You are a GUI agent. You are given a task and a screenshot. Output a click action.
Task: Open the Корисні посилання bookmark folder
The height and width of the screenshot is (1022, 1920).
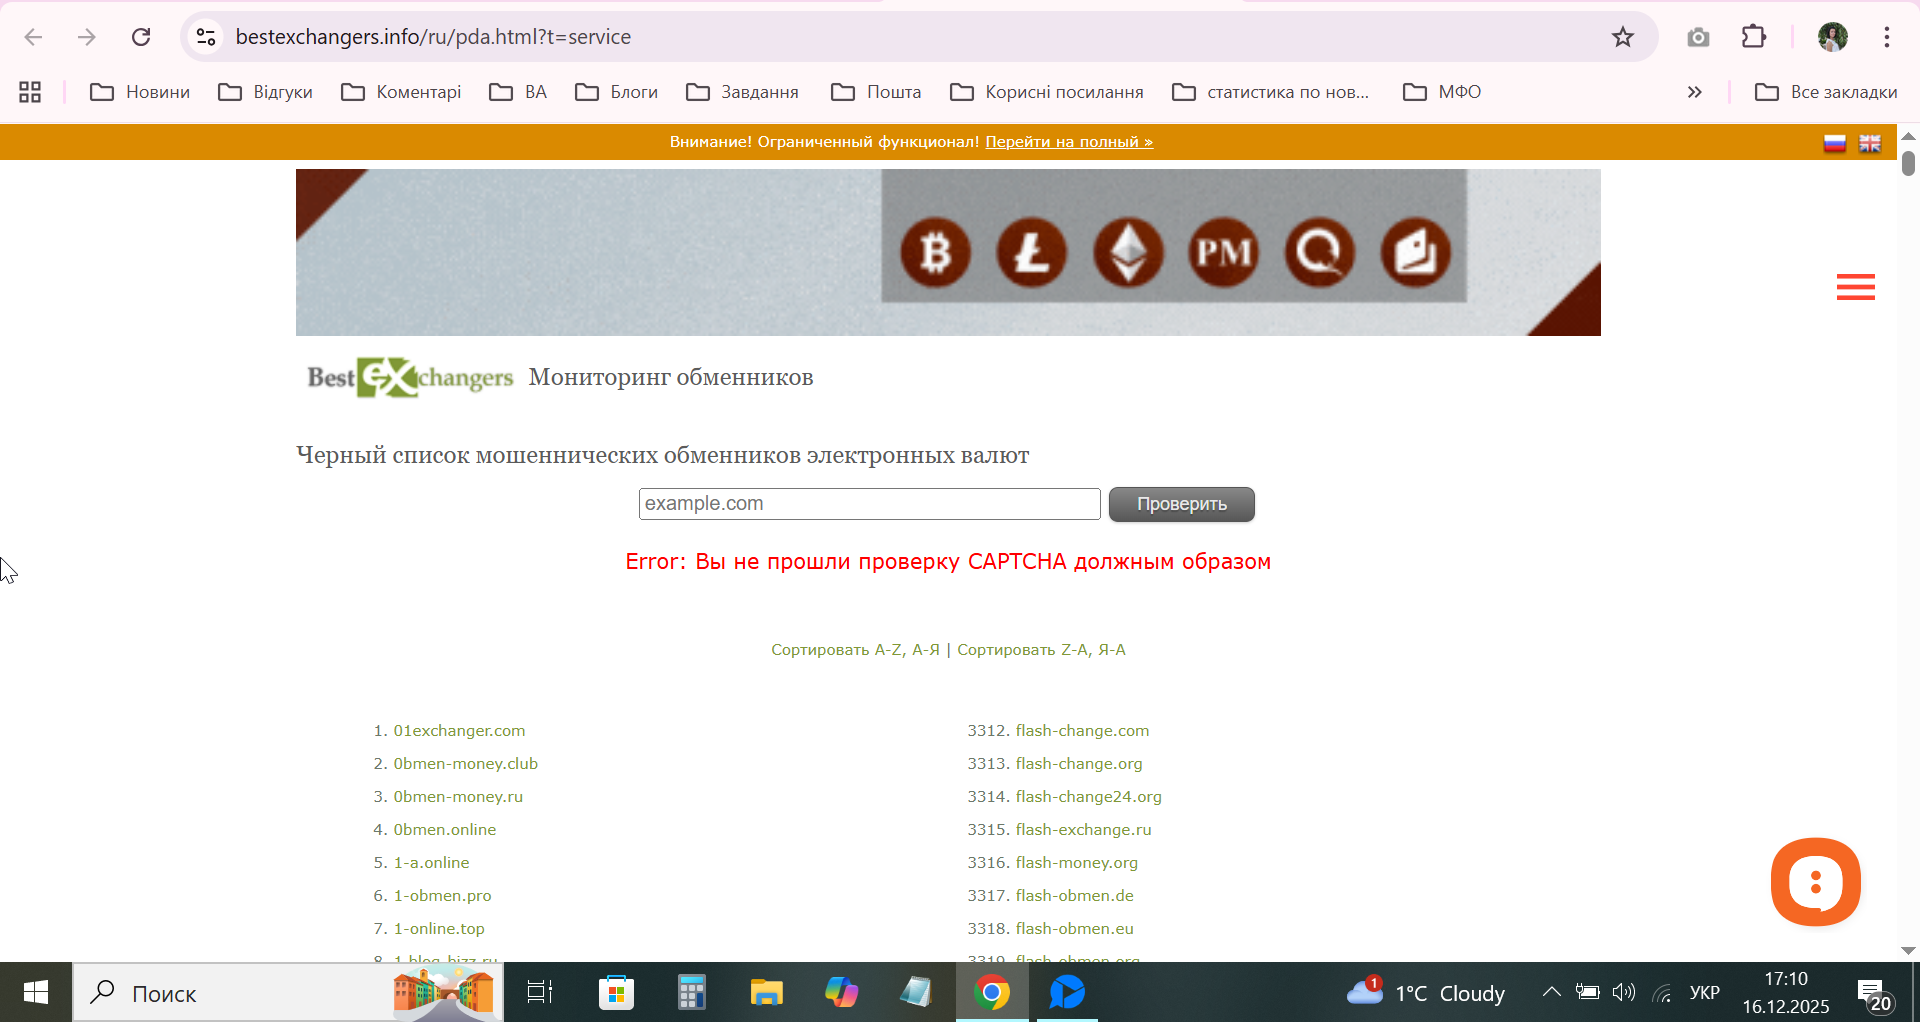[1046, 92]
